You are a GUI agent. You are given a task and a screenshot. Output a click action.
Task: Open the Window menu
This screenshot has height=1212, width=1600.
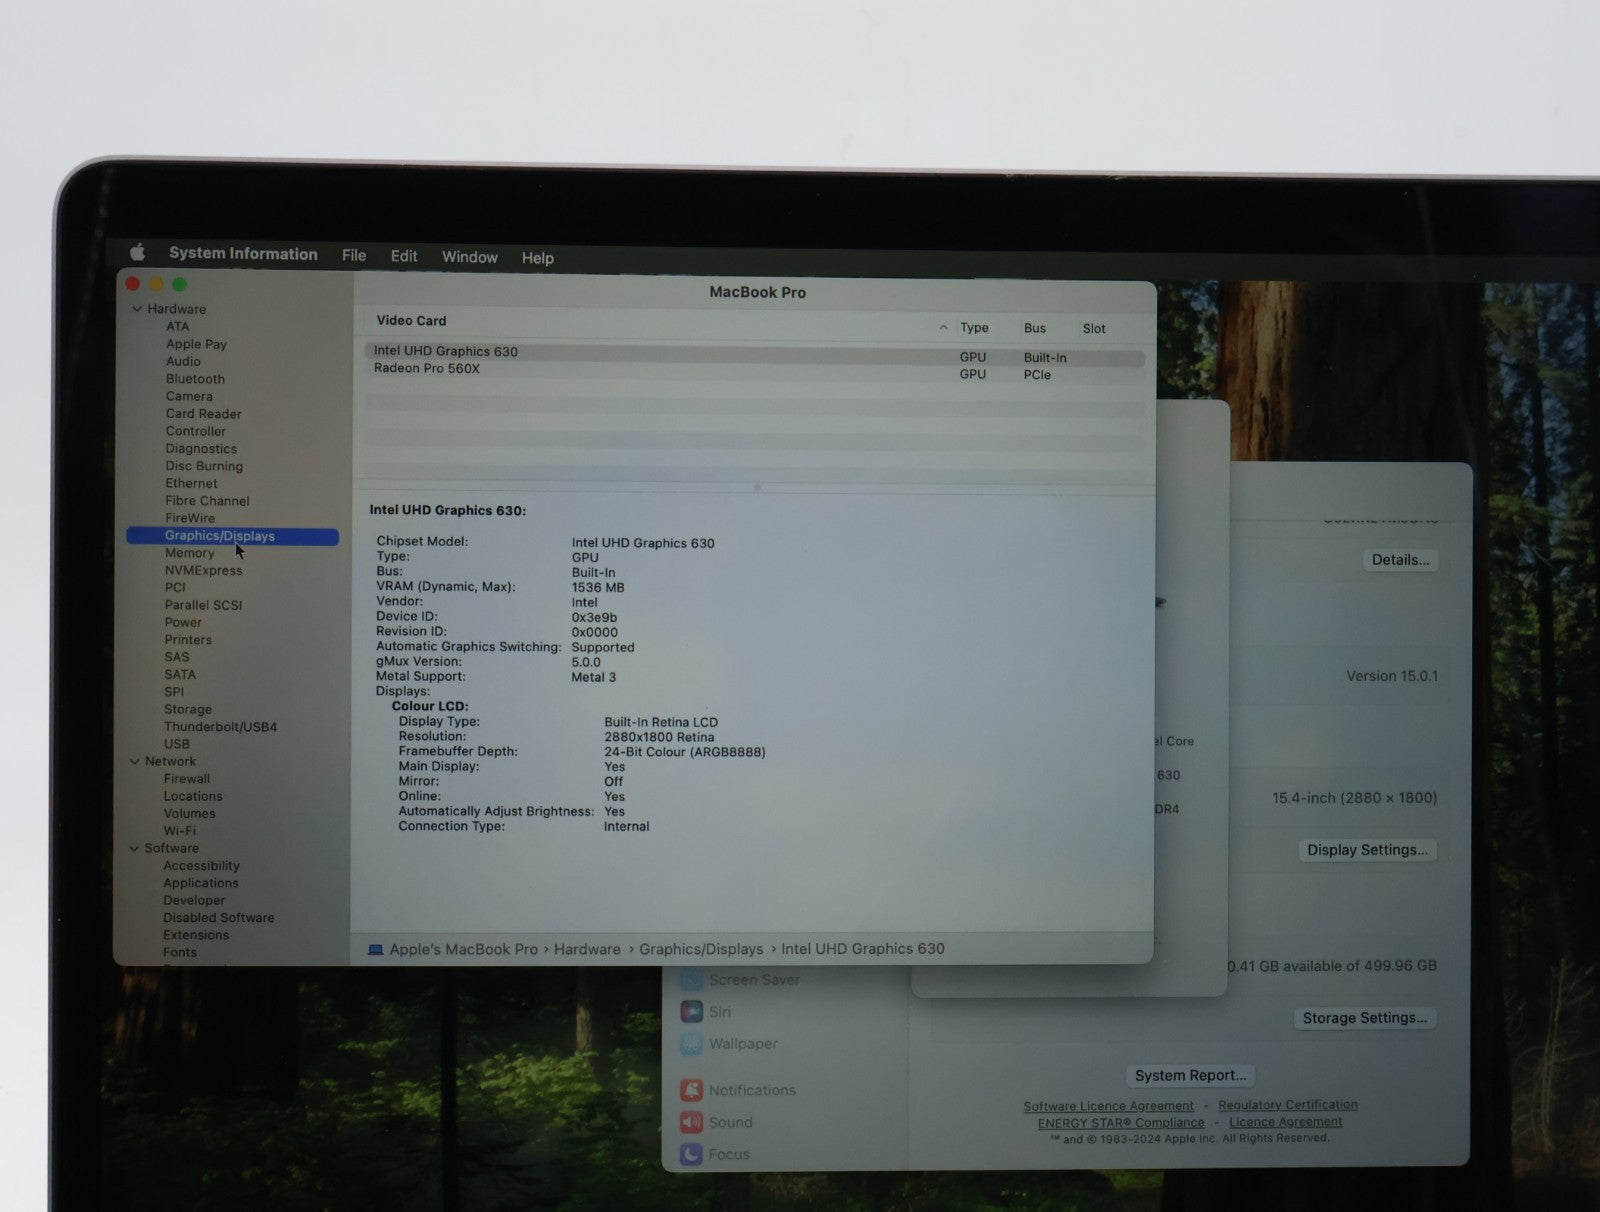tap(469, 257)
